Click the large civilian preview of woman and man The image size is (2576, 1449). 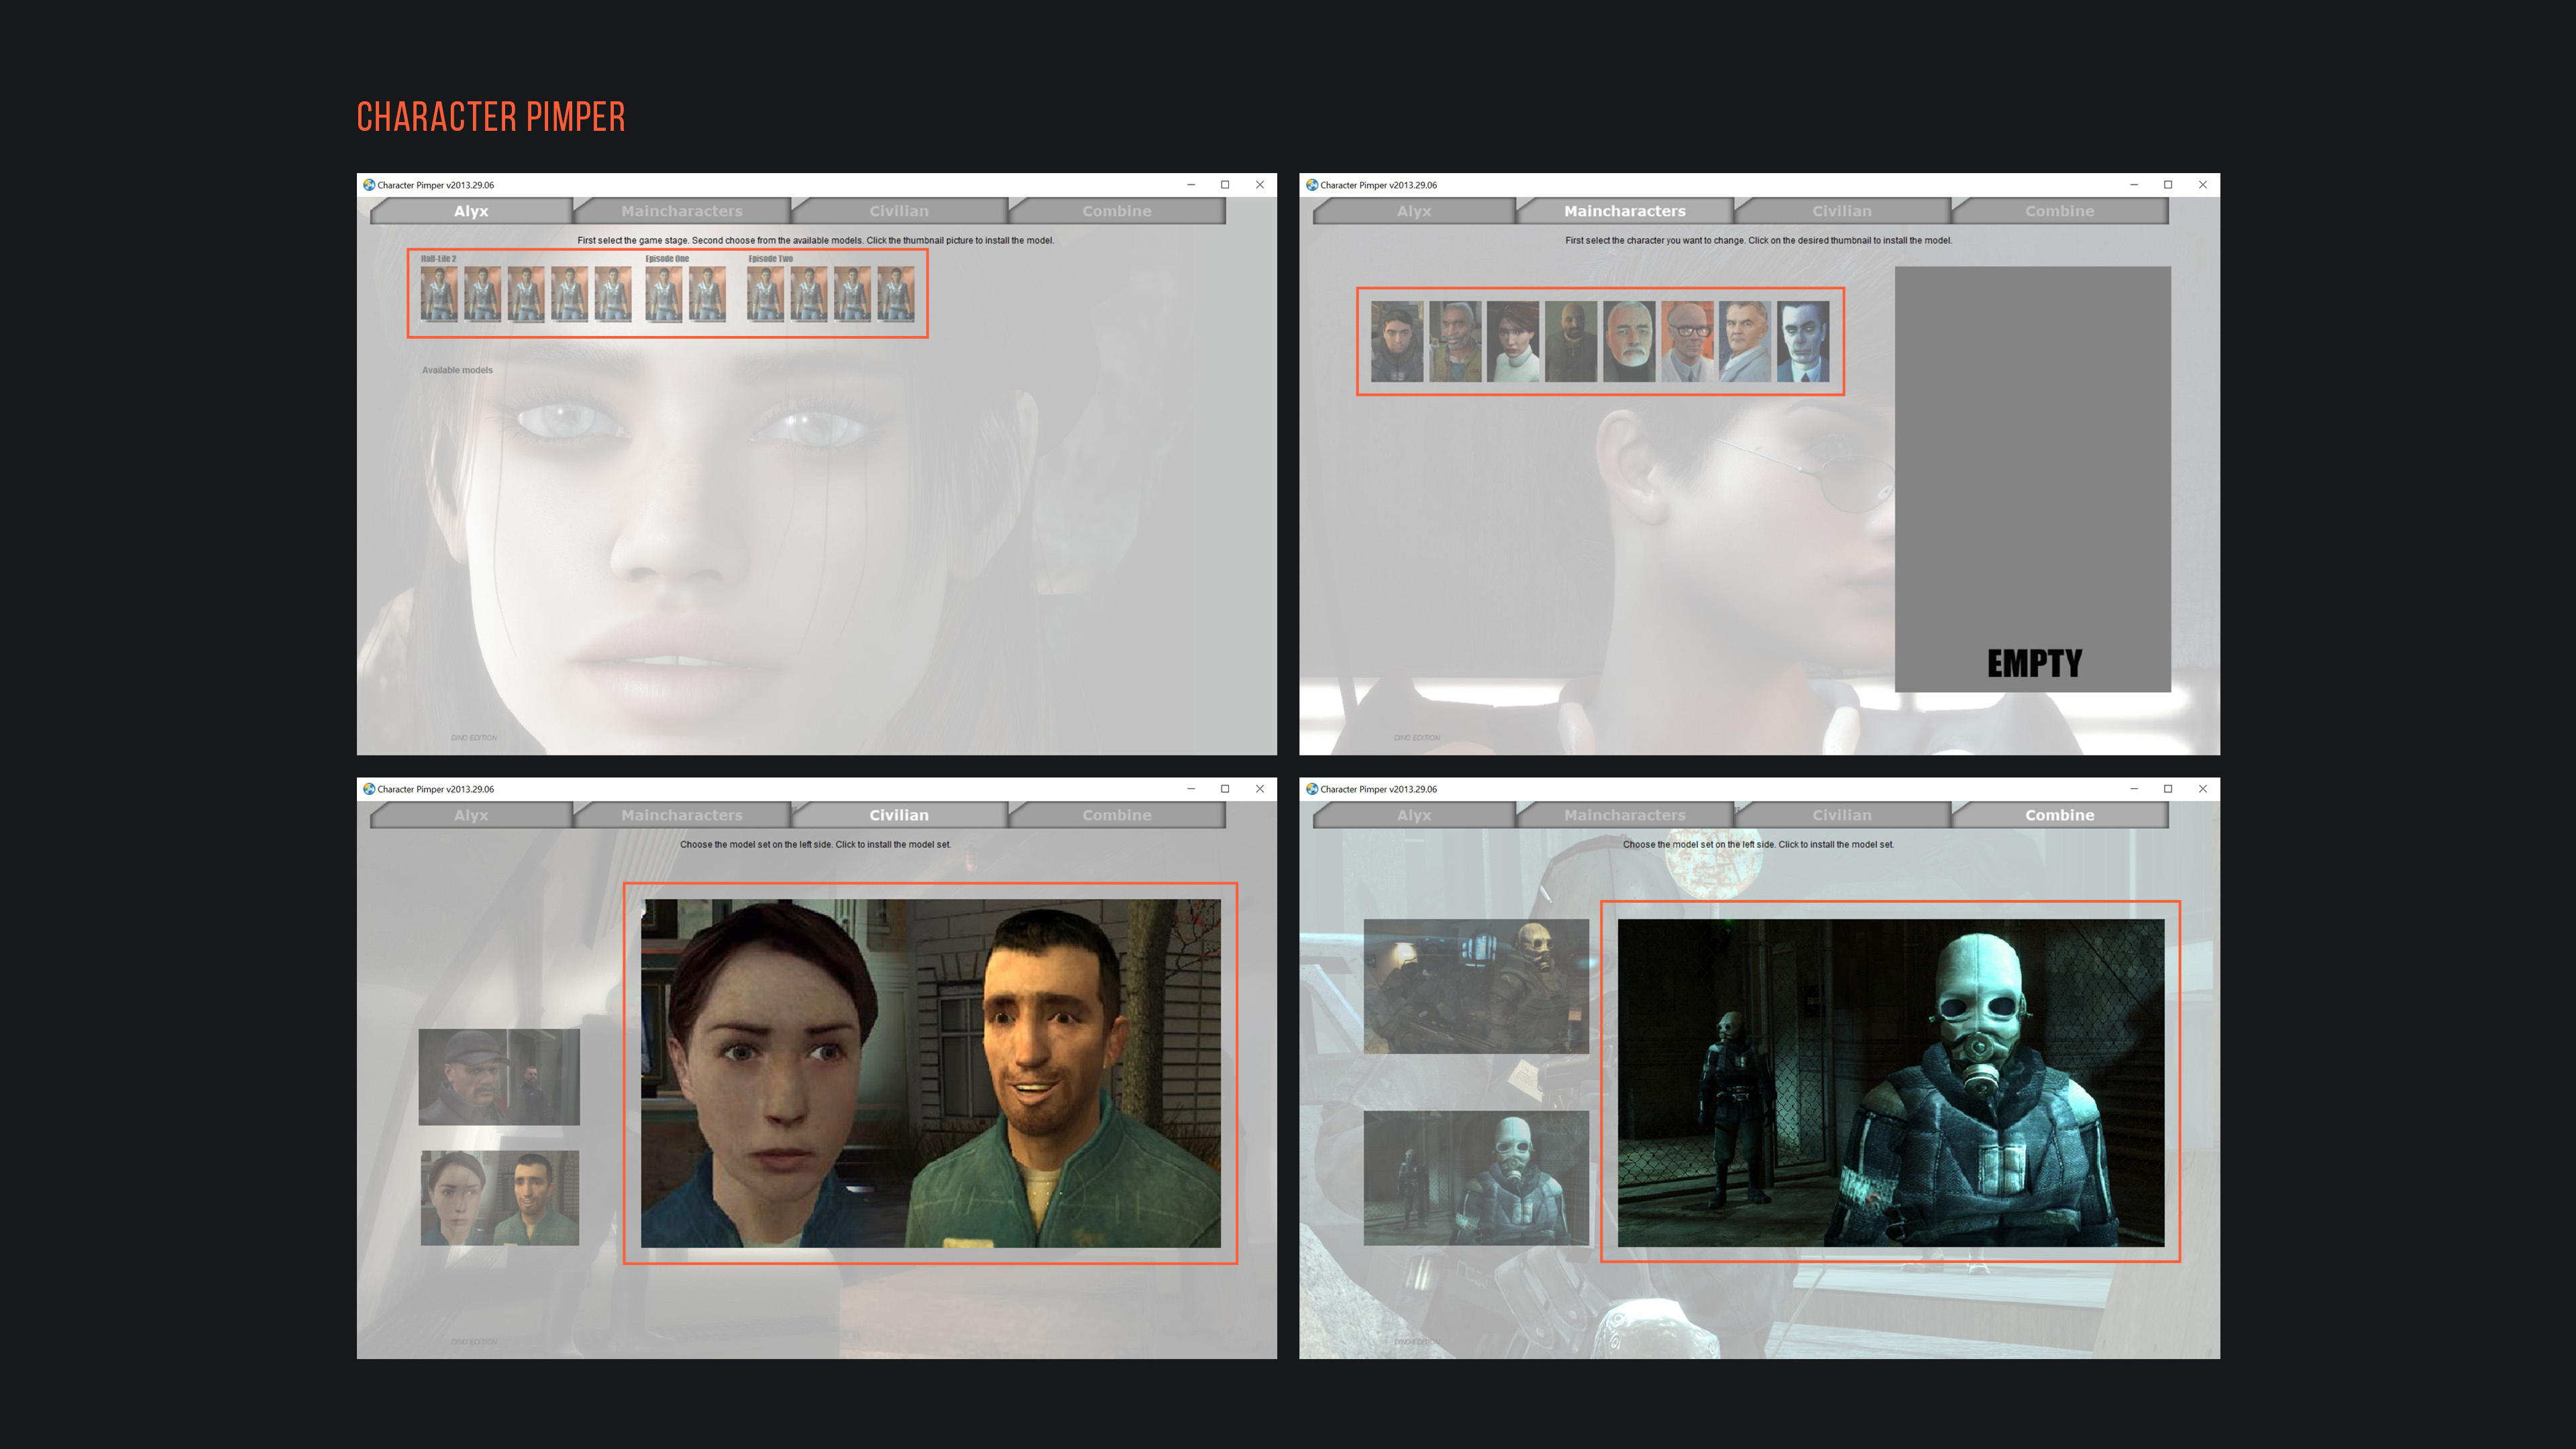pyautogui.click(x=930, y=1073)
